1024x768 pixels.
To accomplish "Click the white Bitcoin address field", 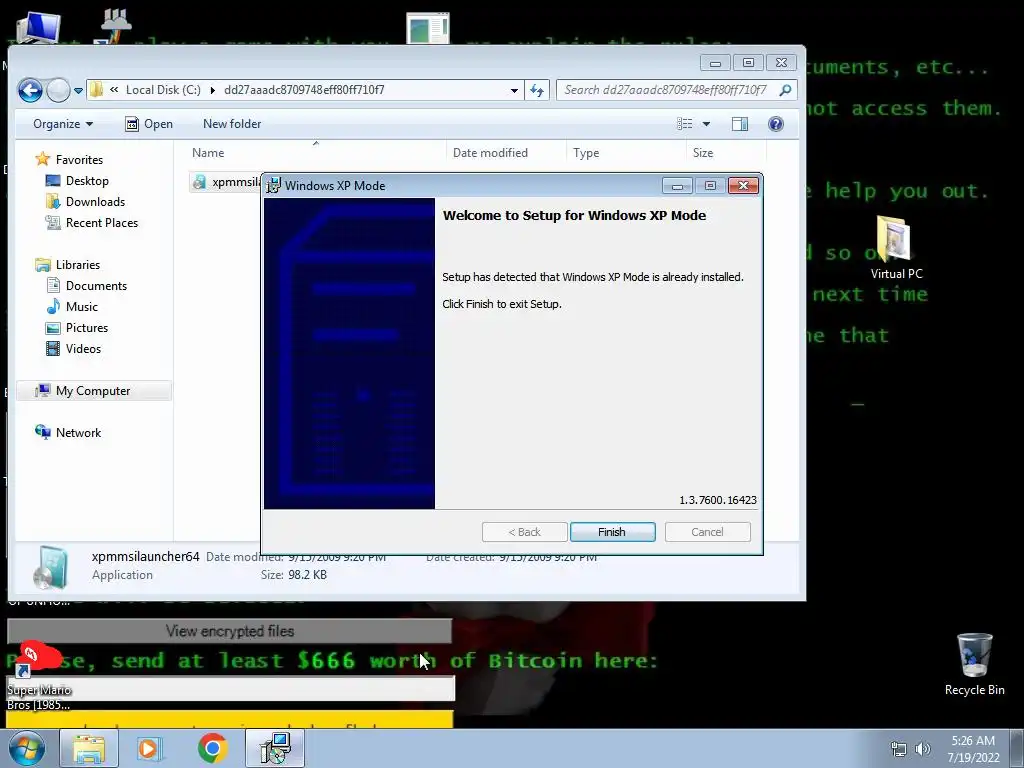I will pos(230,688).
